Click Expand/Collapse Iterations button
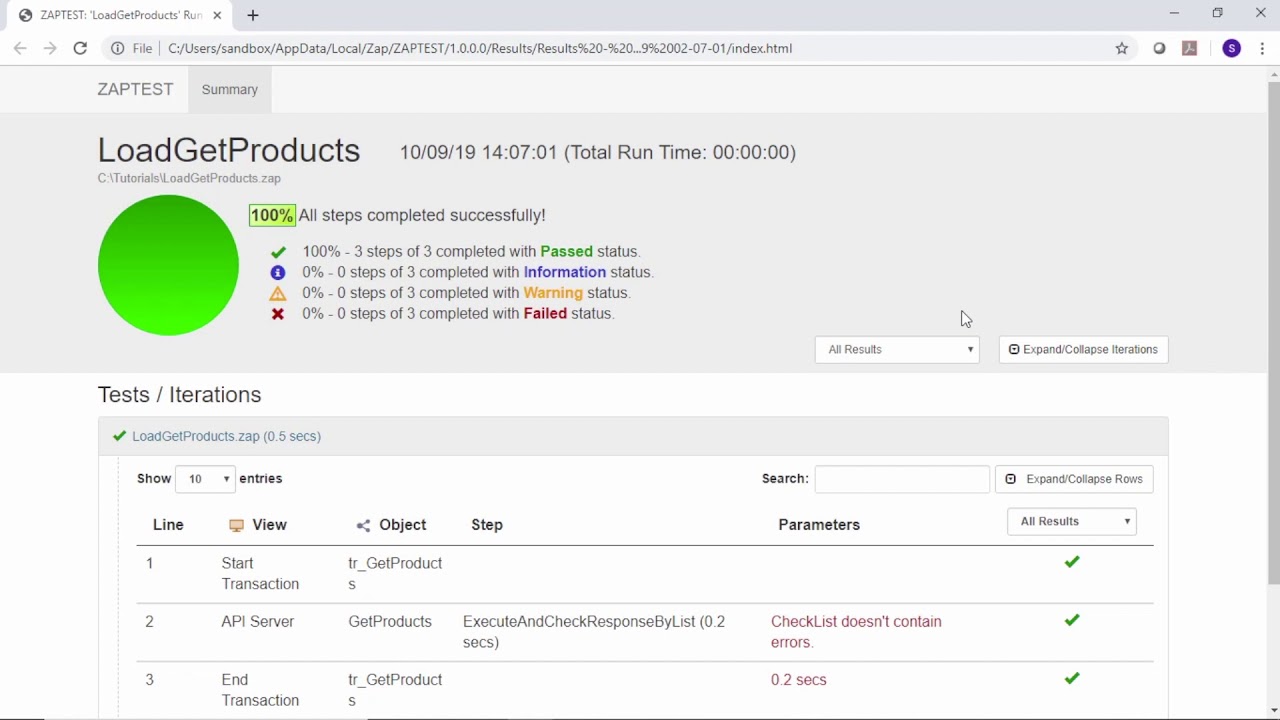 (1083, 349)
